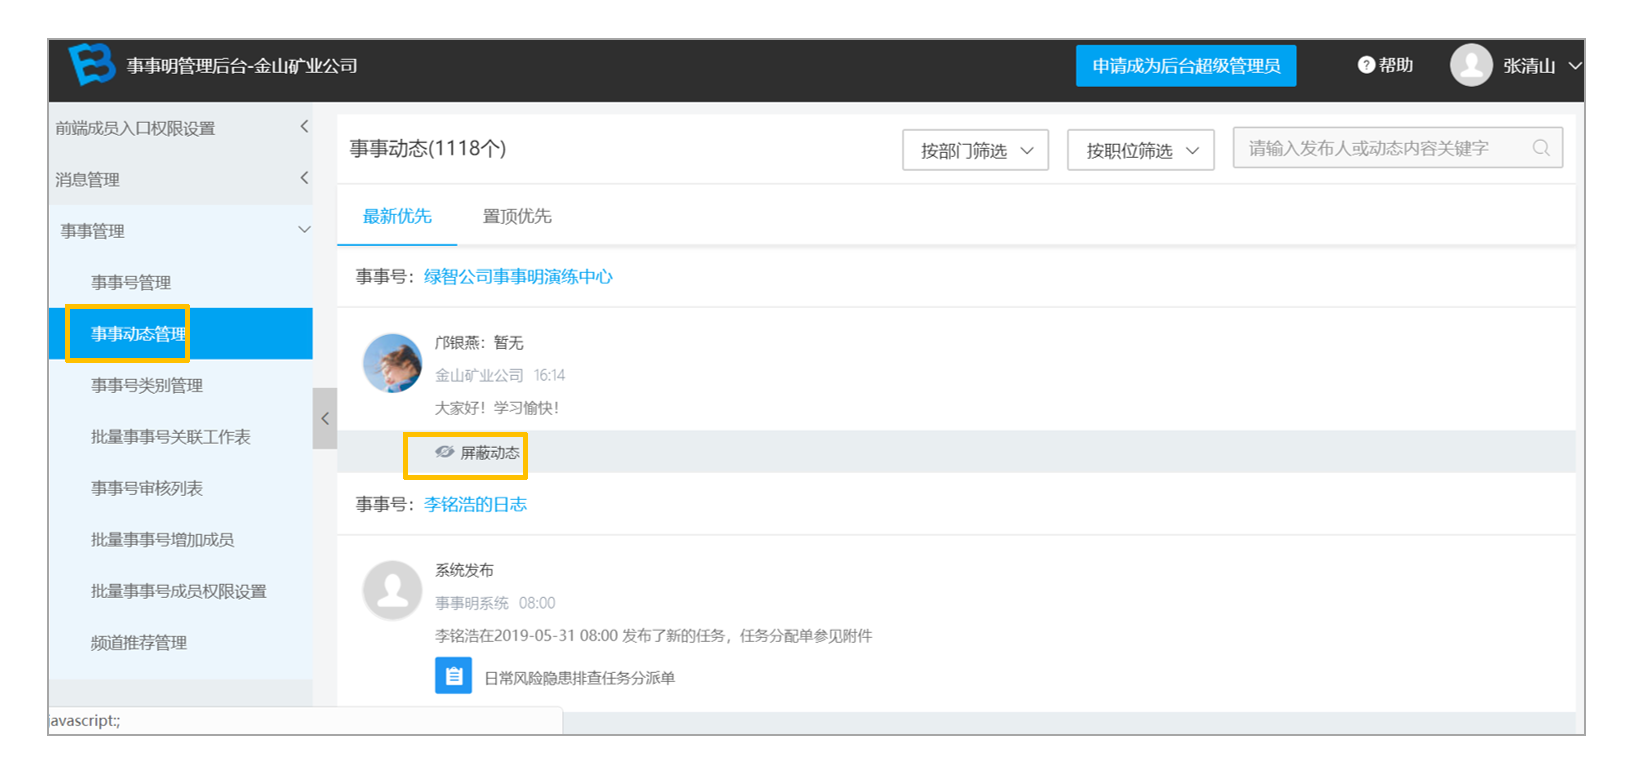Open the 按职位筛选 dropdown
The image size is (1638, 765).
(x=1141, y=150)
